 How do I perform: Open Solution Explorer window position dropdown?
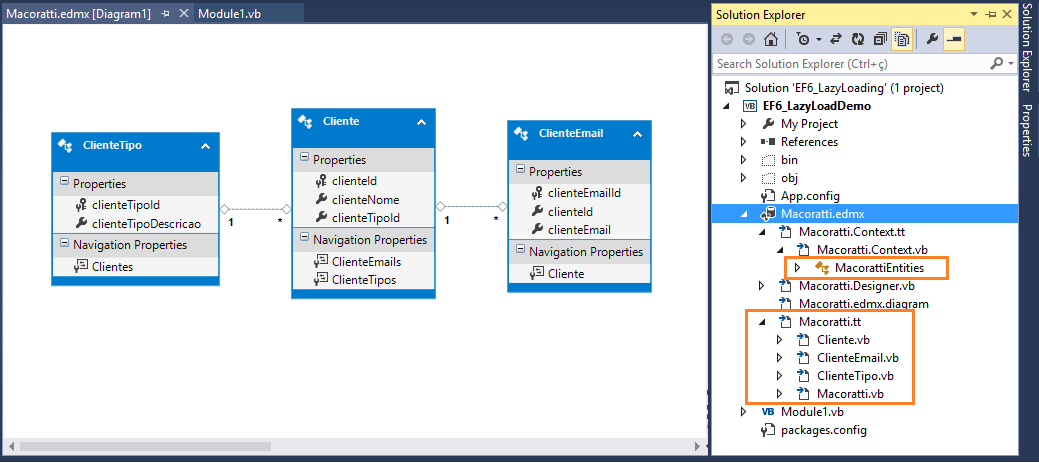pos(975,15)
